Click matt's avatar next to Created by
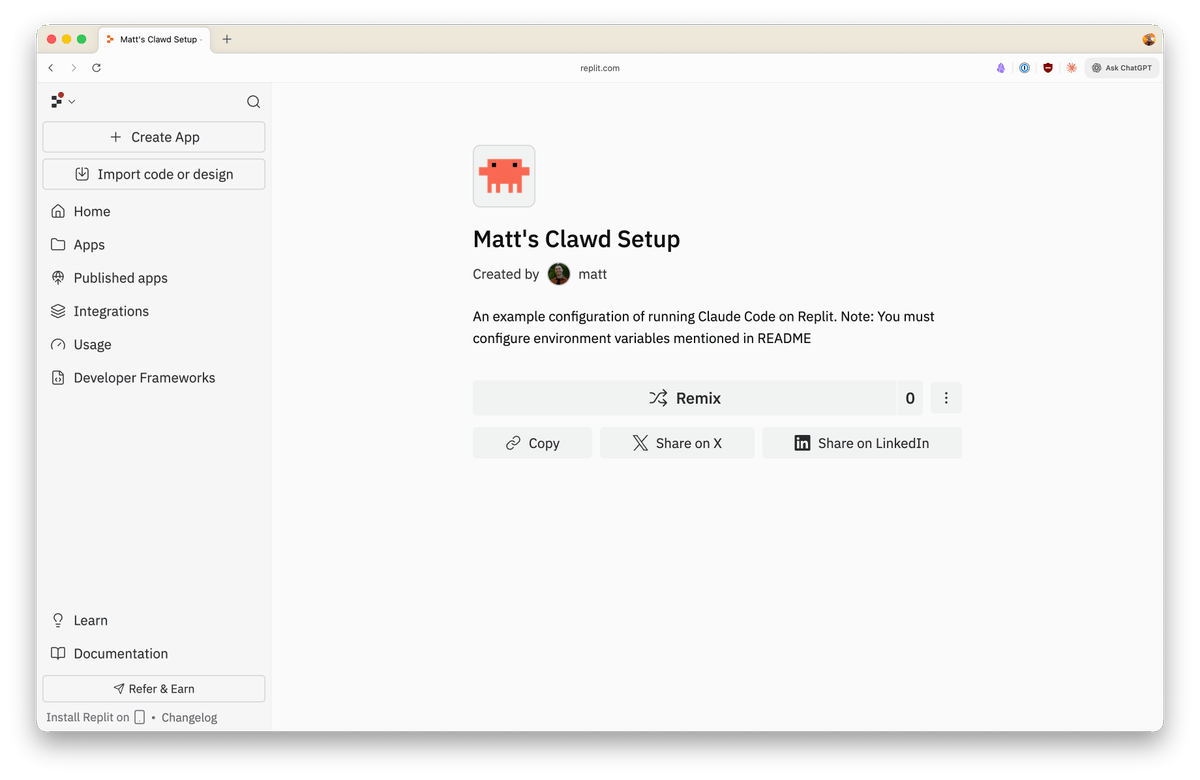Screen dimensions: 1200x780 click(x=559, y=274)
